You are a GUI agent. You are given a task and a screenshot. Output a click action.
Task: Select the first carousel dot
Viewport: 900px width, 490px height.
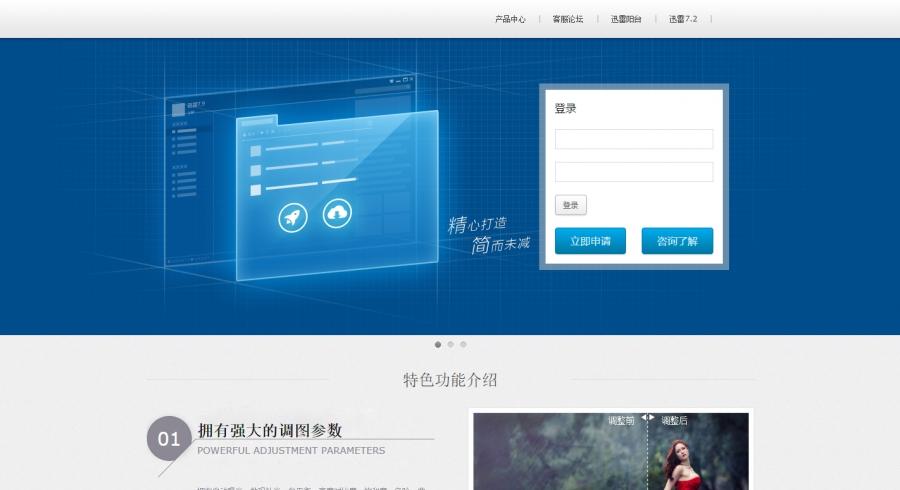(438, 344)
